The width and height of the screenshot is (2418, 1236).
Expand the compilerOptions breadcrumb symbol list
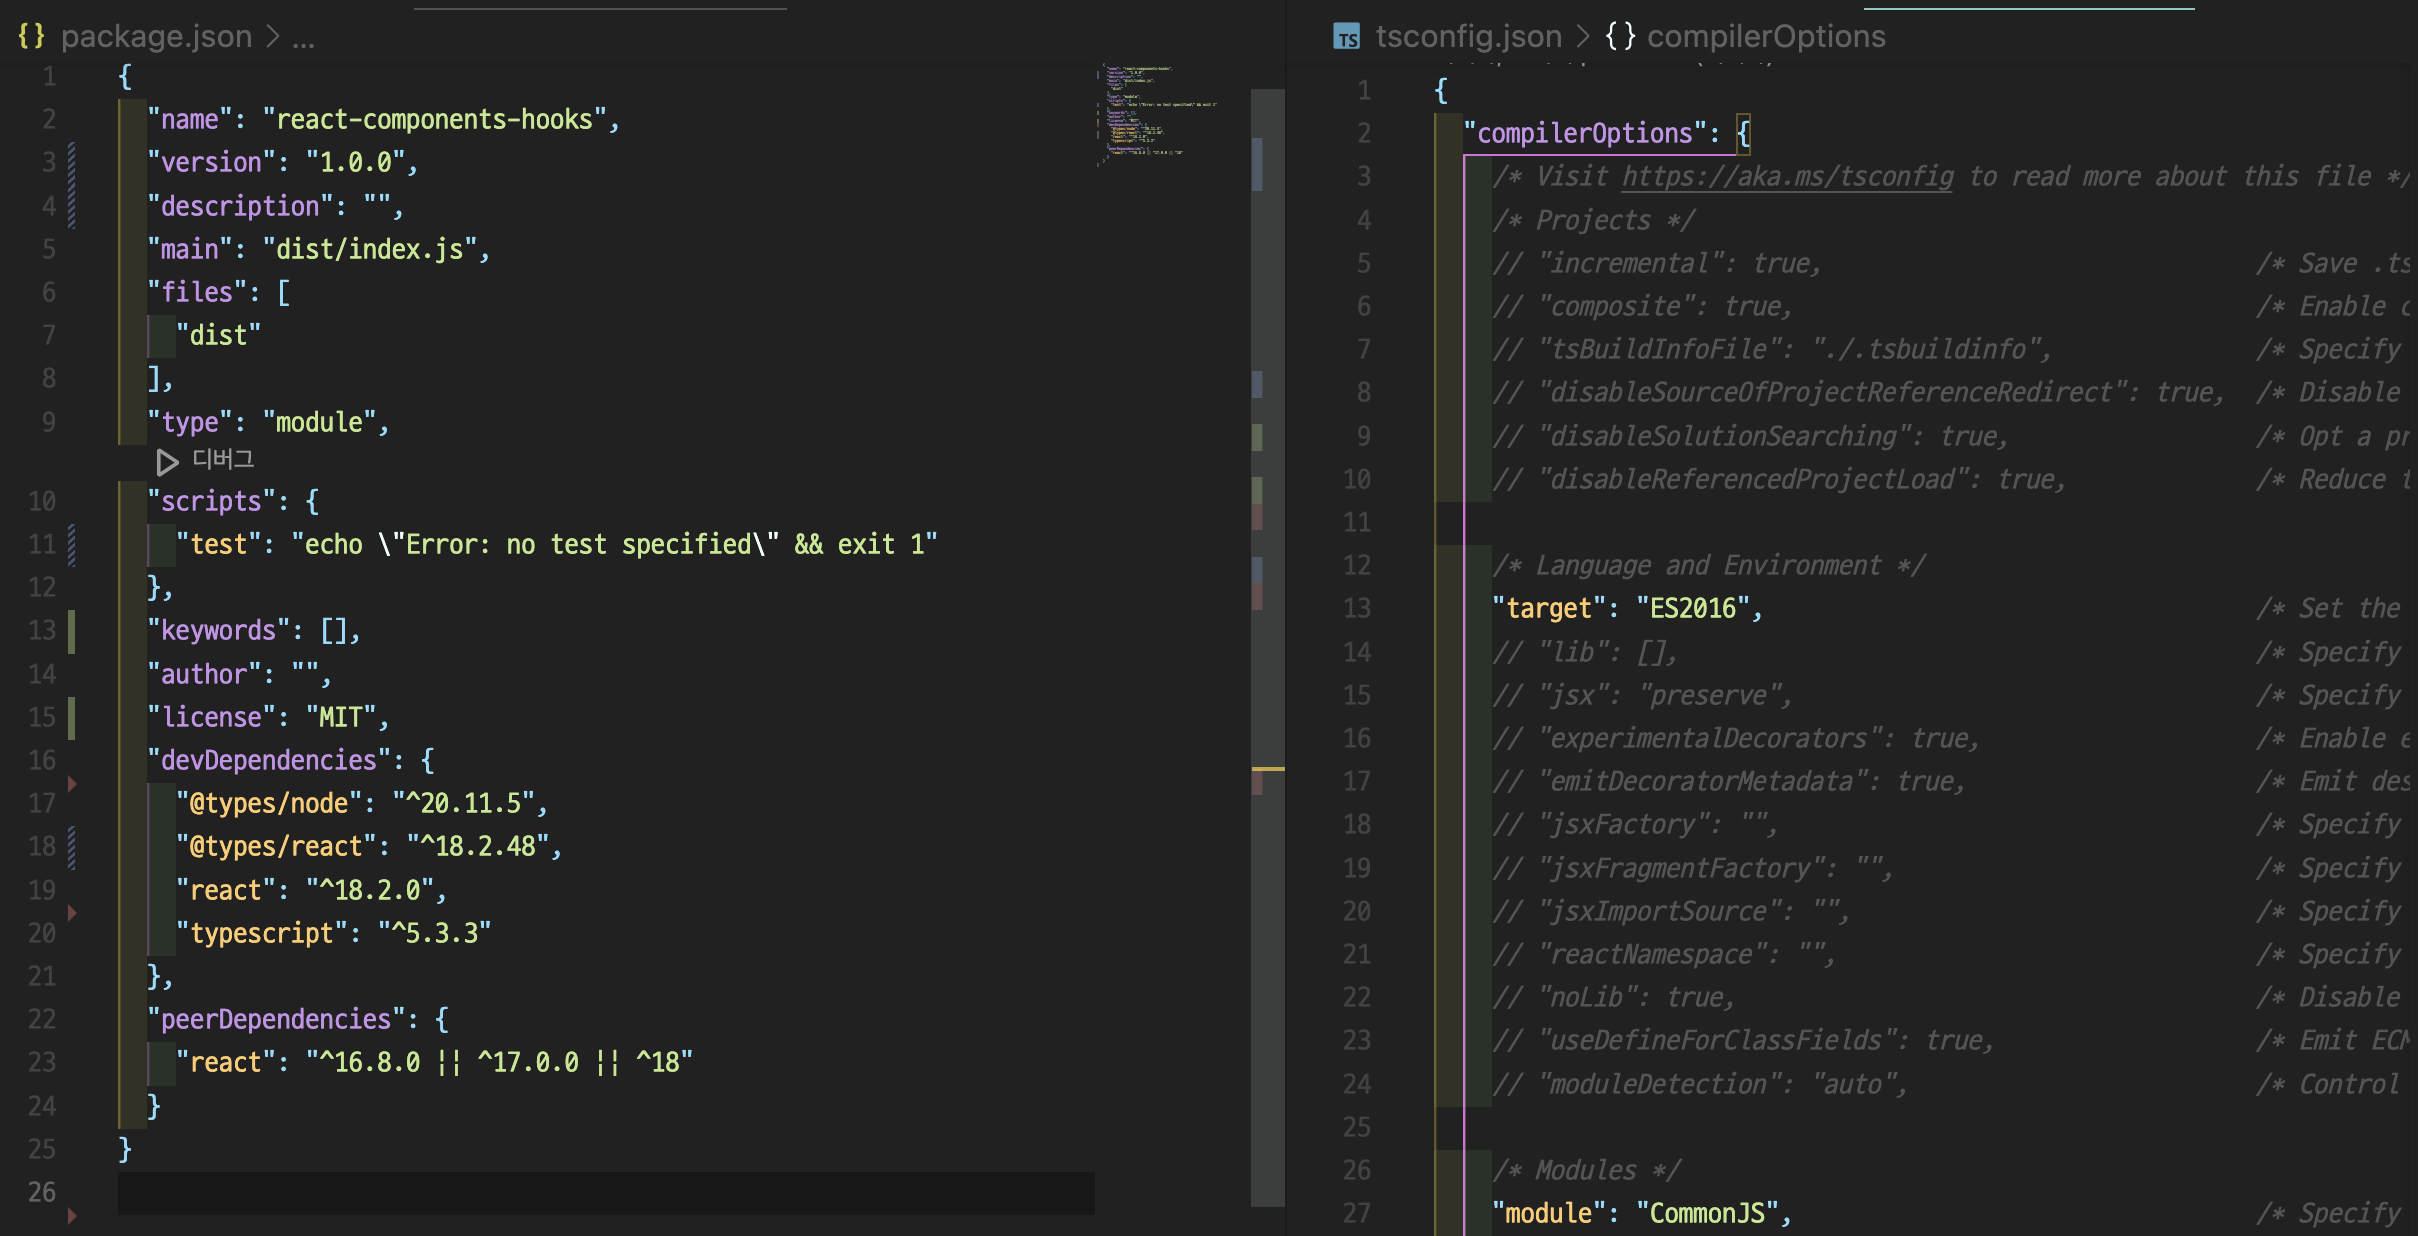click(1766, 36)
